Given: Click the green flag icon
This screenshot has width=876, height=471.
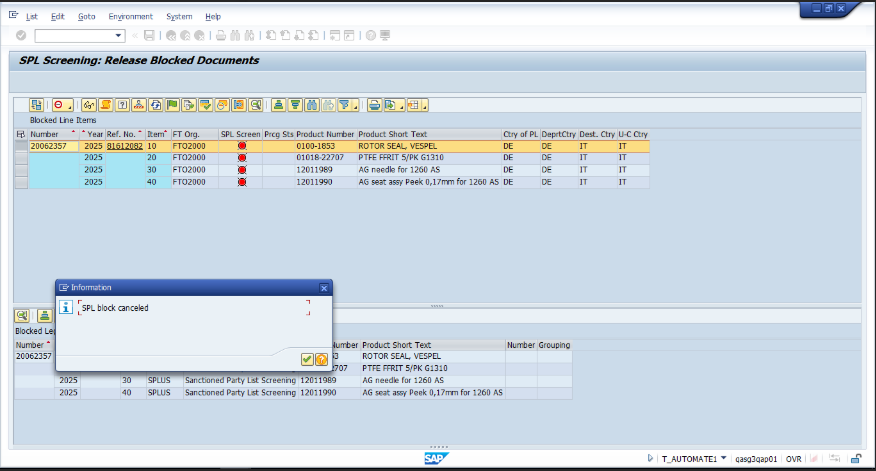Looking at the screenshot, I should point(172,105).
